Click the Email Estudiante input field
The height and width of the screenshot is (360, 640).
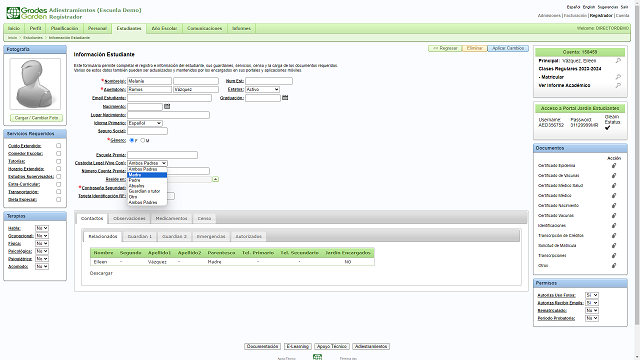(x=169, y=98)
